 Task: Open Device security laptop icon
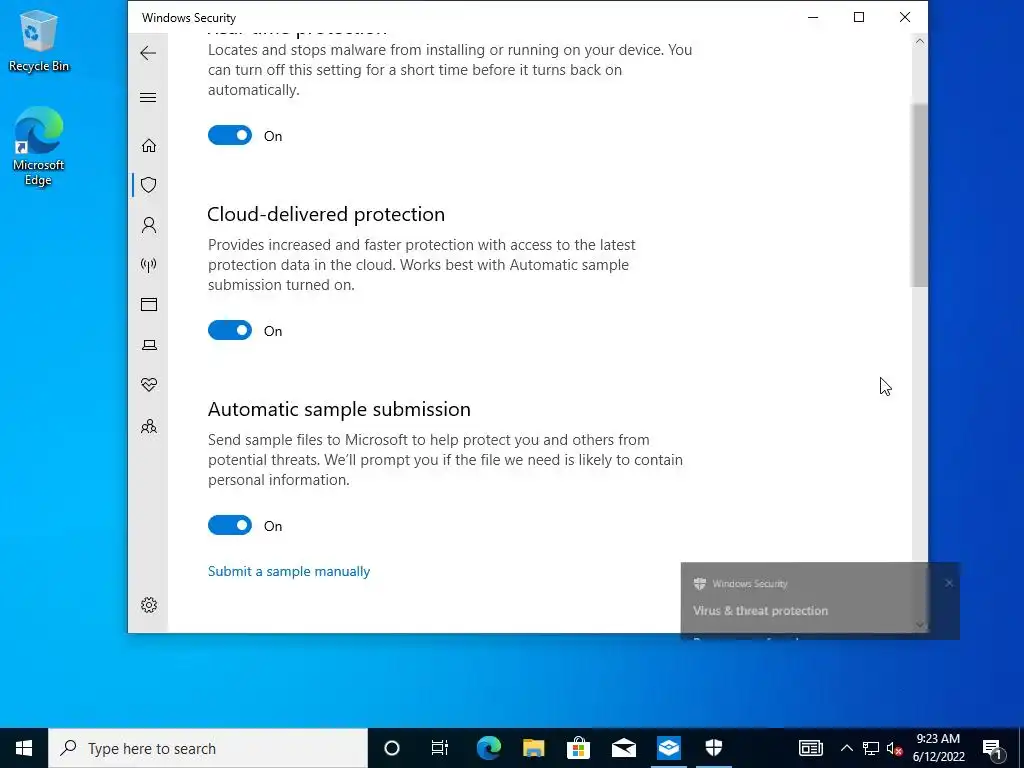click(149, 345)
